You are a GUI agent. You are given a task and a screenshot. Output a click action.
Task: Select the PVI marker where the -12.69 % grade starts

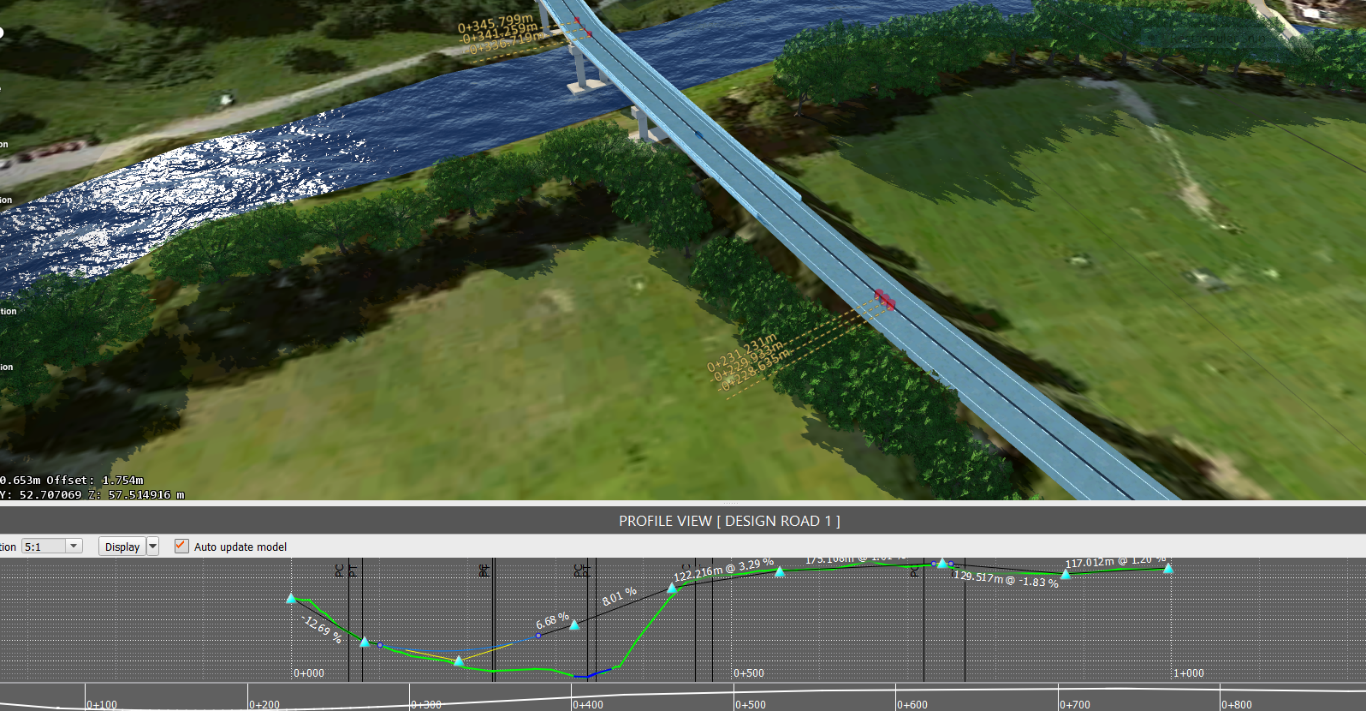click(291, 598)
